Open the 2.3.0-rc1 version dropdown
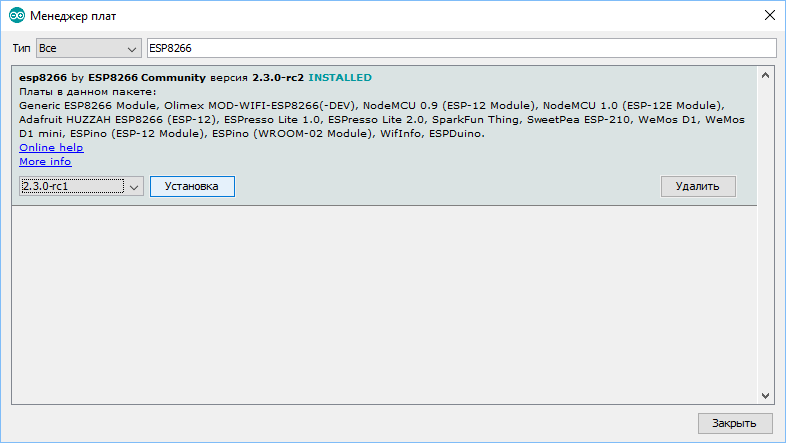The width and height of the screenshot is (786, 443). click(x=81, y=186)
